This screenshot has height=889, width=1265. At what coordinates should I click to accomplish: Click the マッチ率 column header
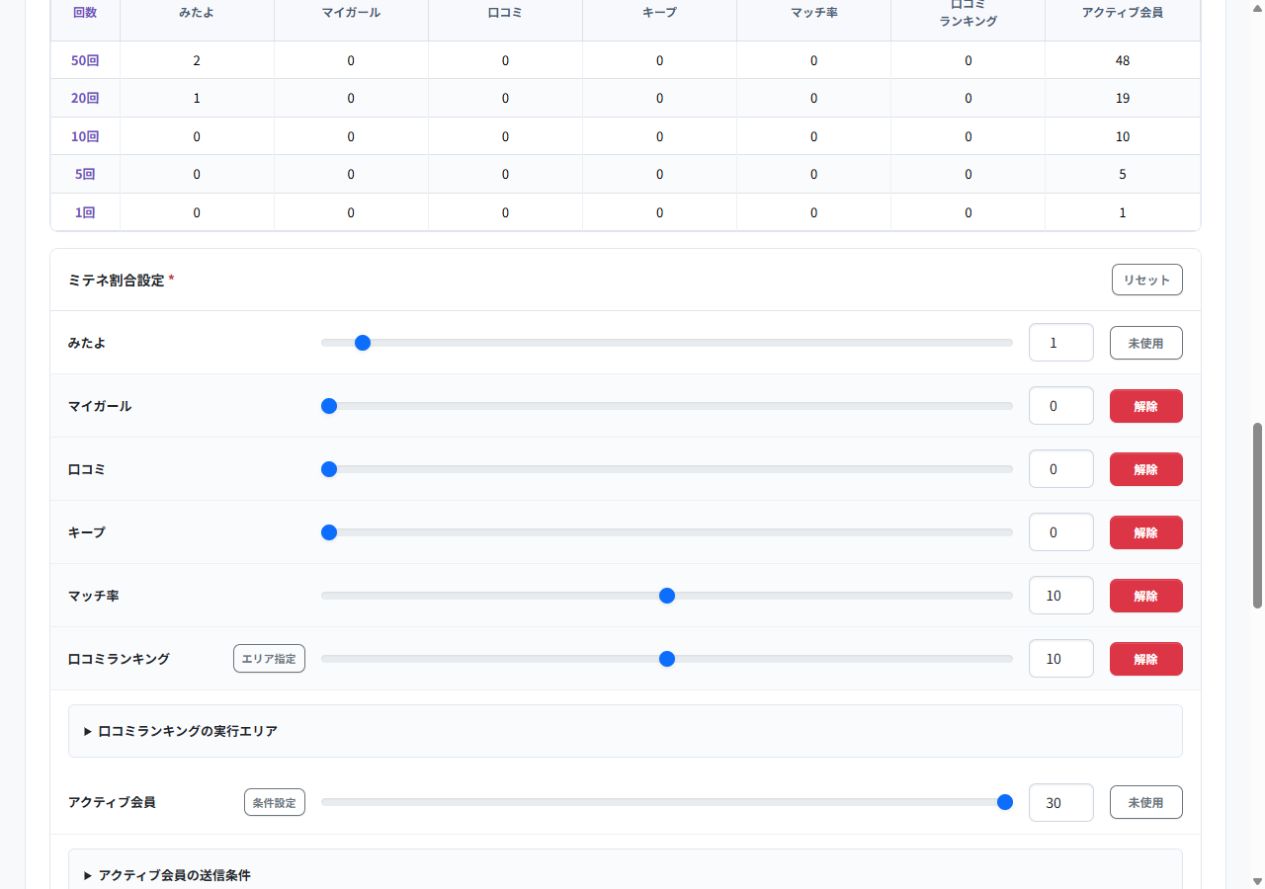(814, 13)
